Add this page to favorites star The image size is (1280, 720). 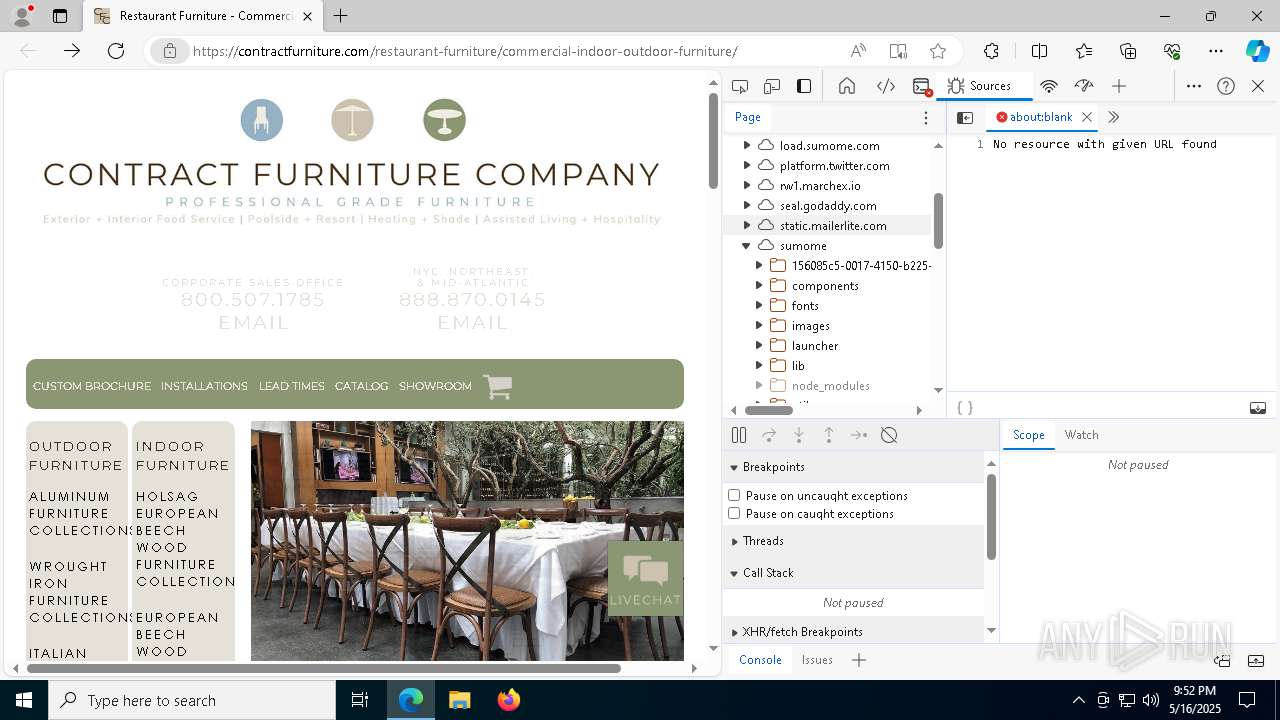click(x=938, y=51)
